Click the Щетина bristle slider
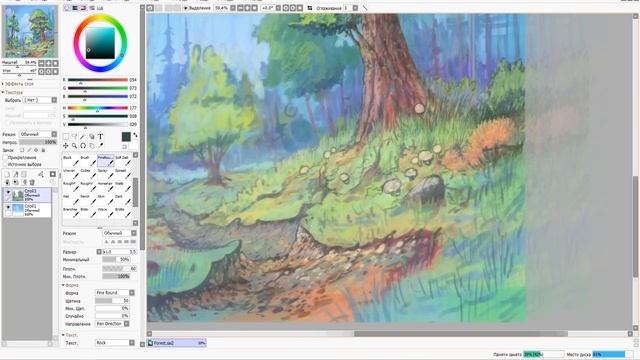Screen dimensions: 640x360 112,301
